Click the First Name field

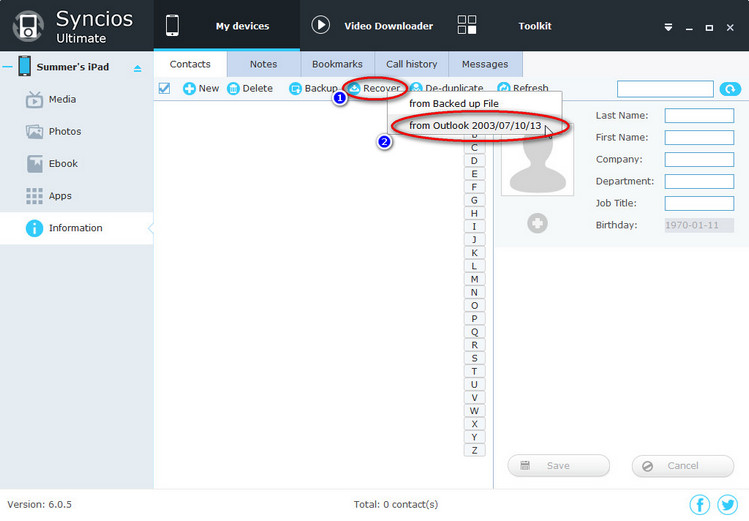699,138
